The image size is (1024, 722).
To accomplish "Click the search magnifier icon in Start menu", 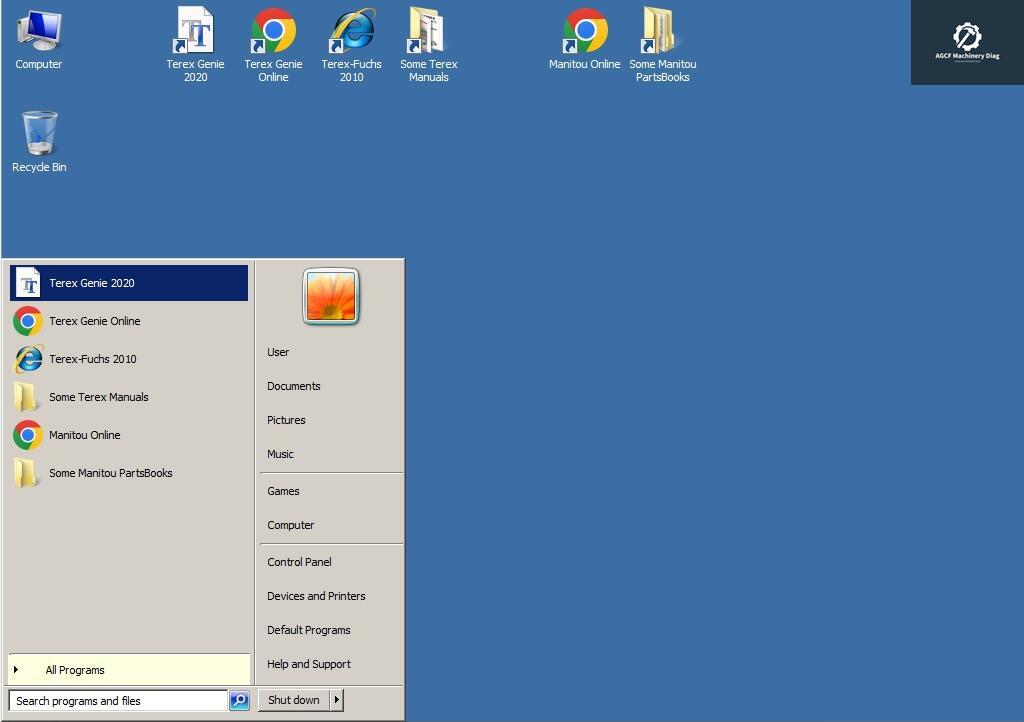I will click(239, 701).
